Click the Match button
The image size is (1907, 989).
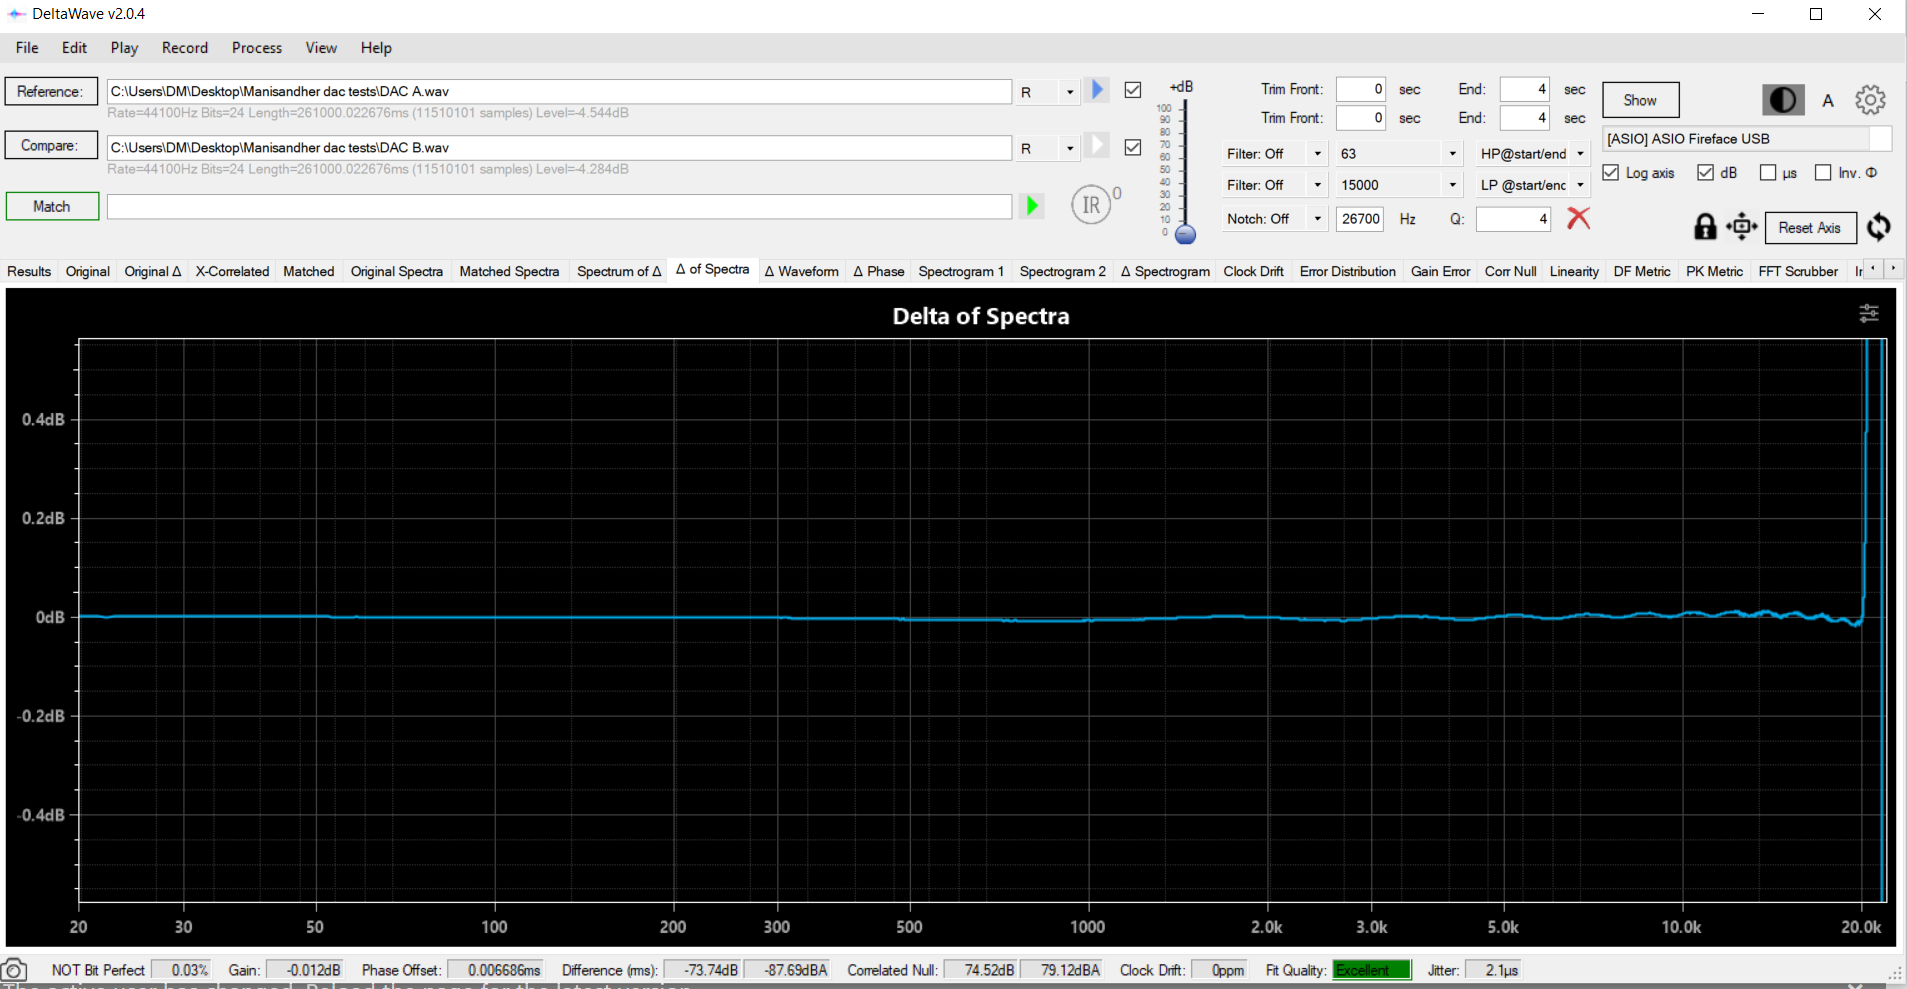point(52,206)
